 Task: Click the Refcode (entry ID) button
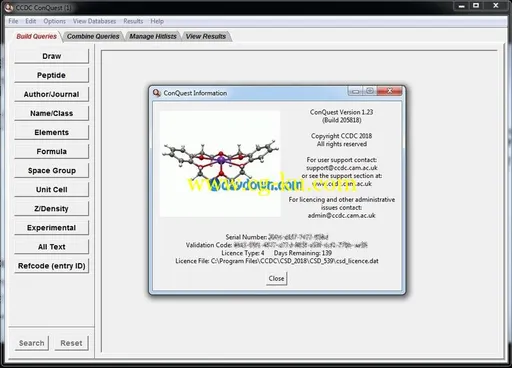(x=52, y=266)
